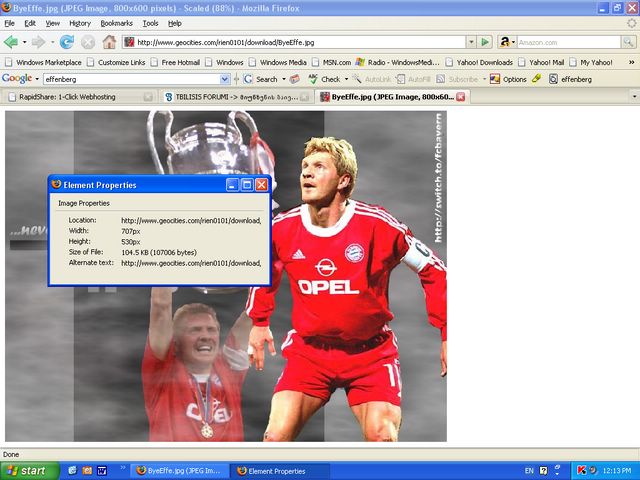Screen dimensions: 640x480
Task: Open the Search button dropdown arrow
Action: 284,79
